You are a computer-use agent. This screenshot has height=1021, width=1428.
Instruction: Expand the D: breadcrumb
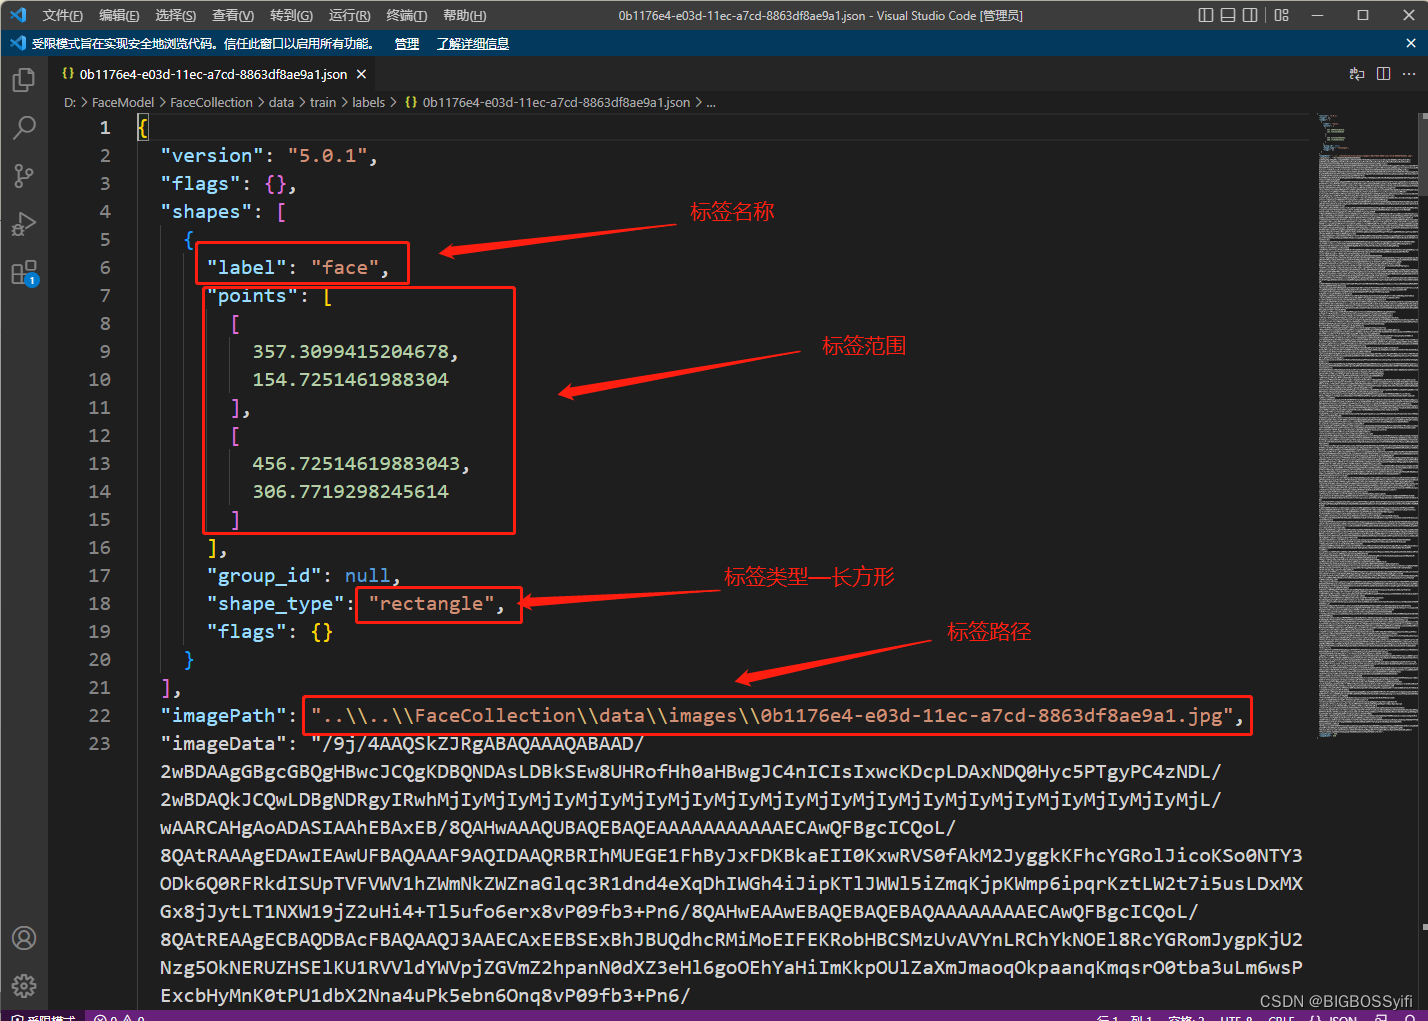tap(70, 102)
